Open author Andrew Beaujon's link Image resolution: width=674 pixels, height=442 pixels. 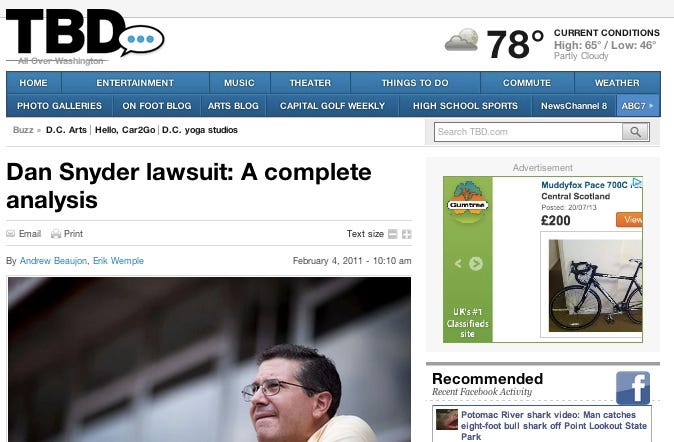click(53, 261)
